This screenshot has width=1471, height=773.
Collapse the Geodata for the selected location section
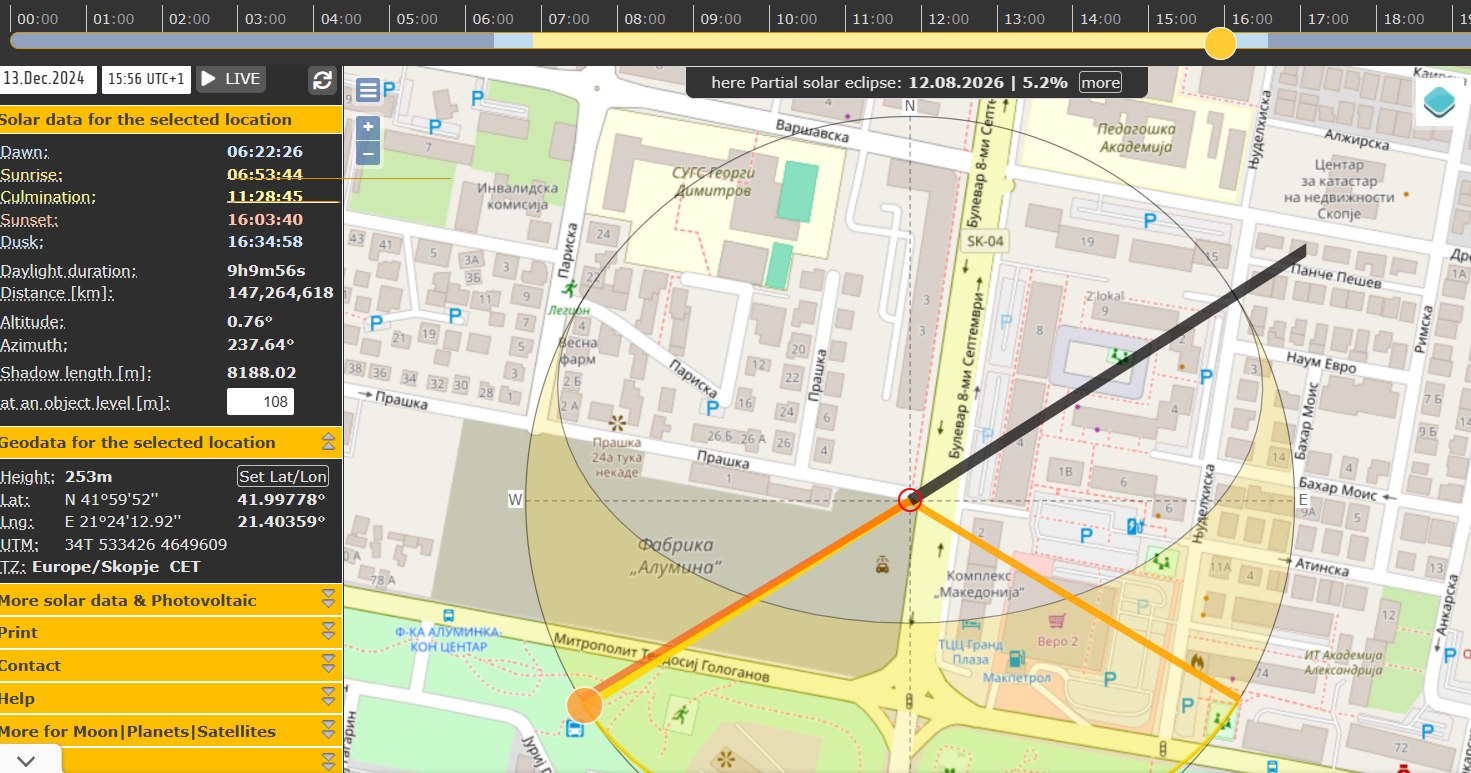click(x=327, y=442)
